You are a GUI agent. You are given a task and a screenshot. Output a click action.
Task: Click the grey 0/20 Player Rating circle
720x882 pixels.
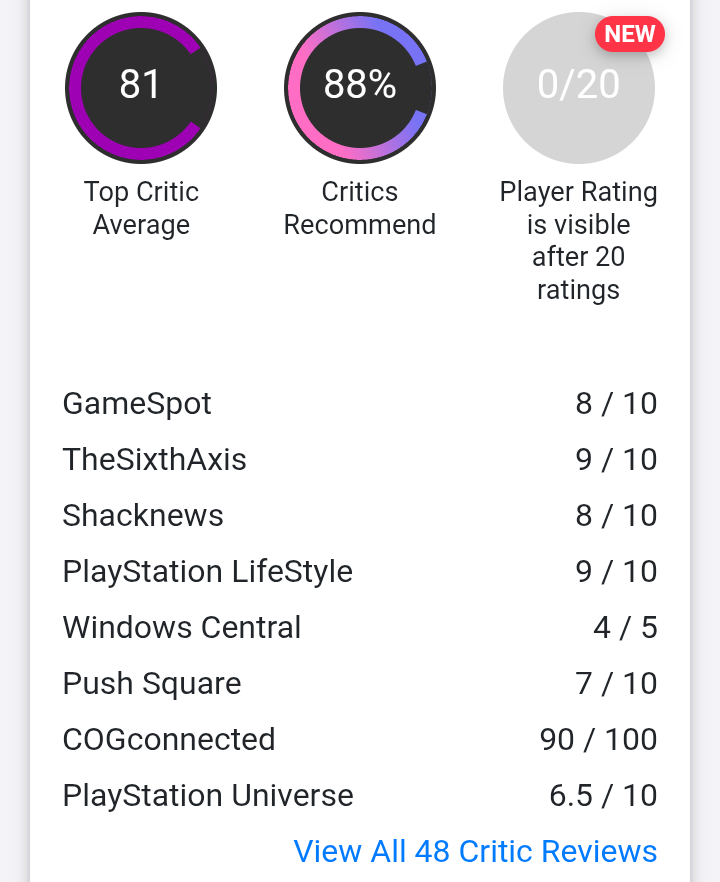pyautogui.click(x=578, y=88)
